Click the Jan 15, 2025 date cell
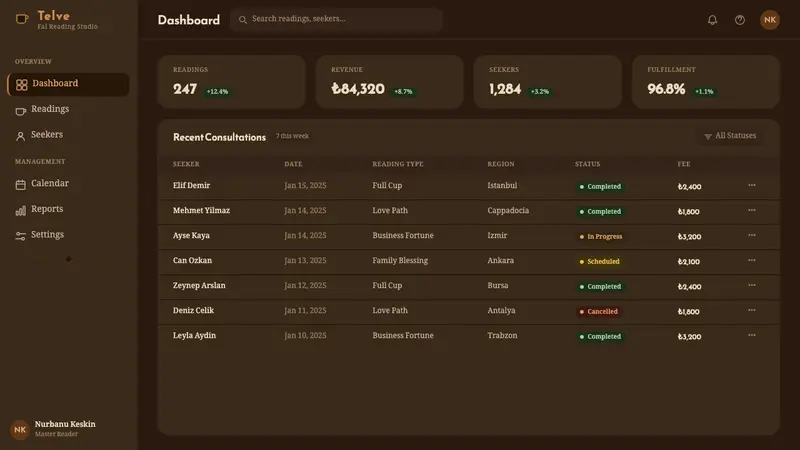The image size is (800, 450). [305, 185]
